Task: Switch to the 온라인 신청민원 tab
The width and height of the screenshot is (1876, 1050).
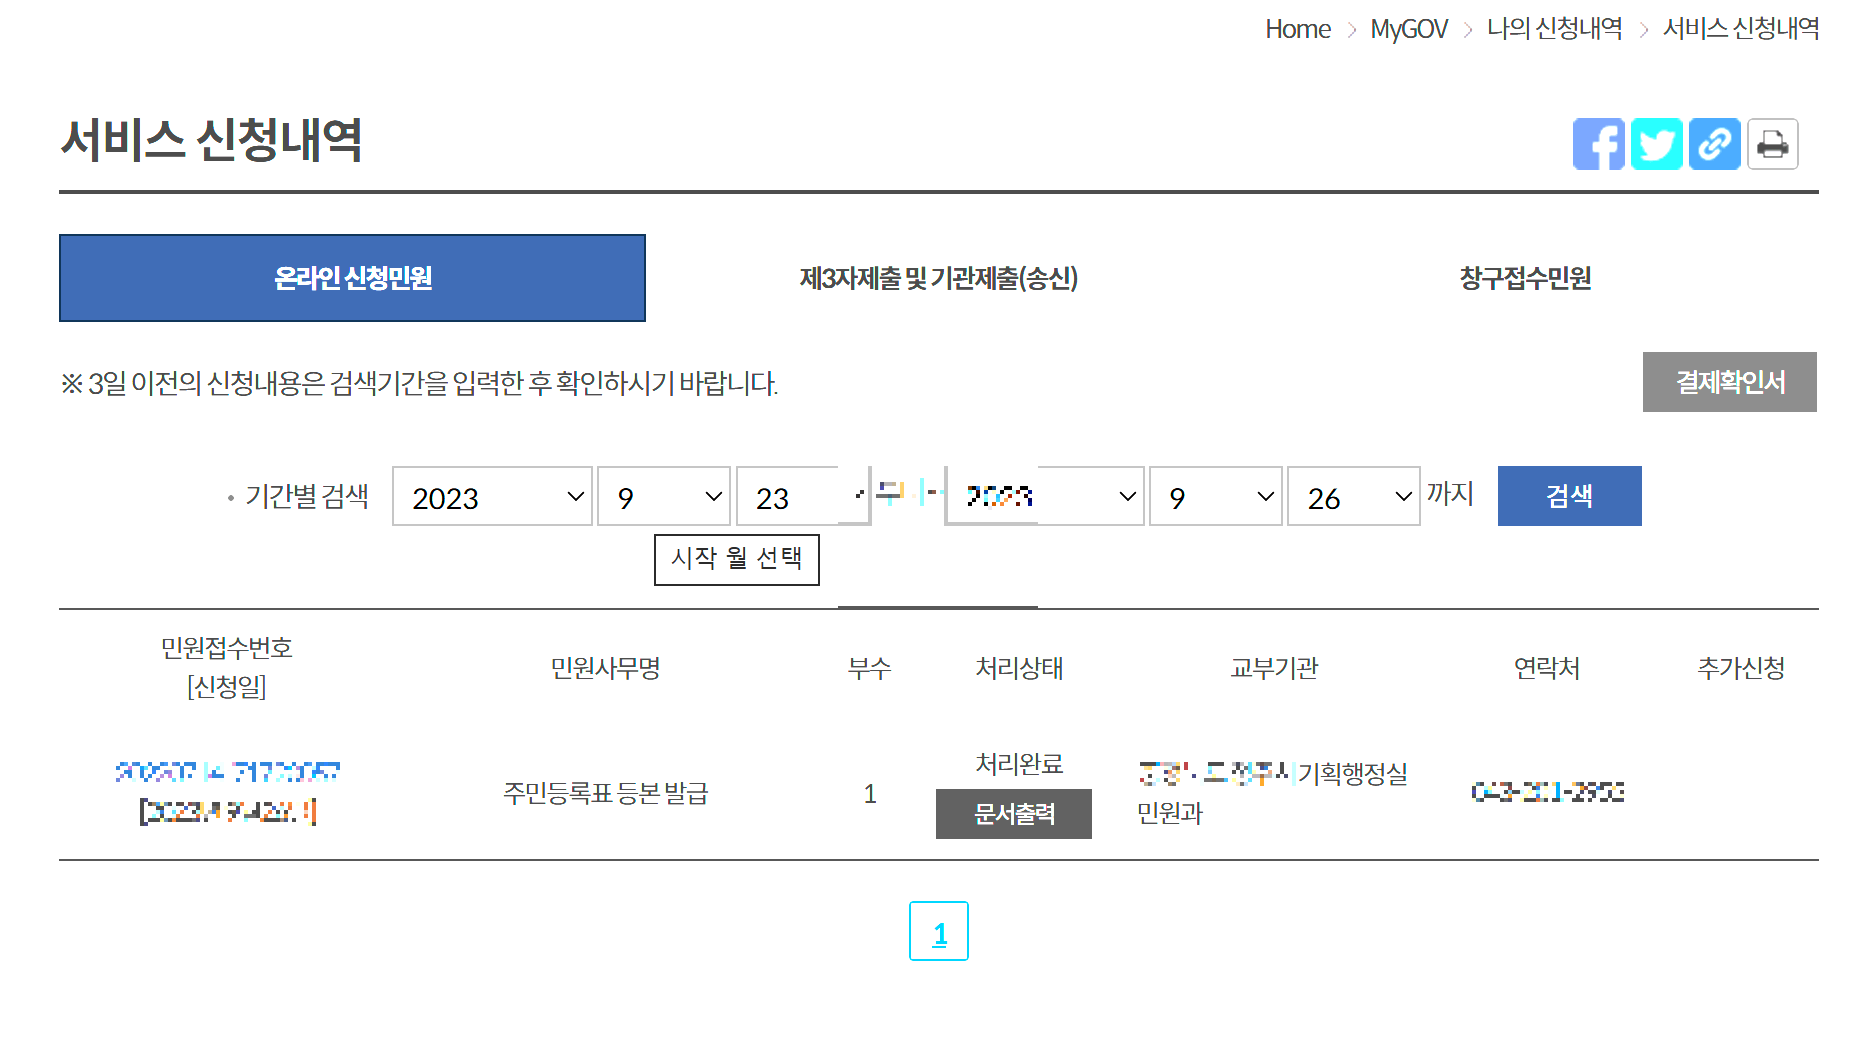Action: 352,278
